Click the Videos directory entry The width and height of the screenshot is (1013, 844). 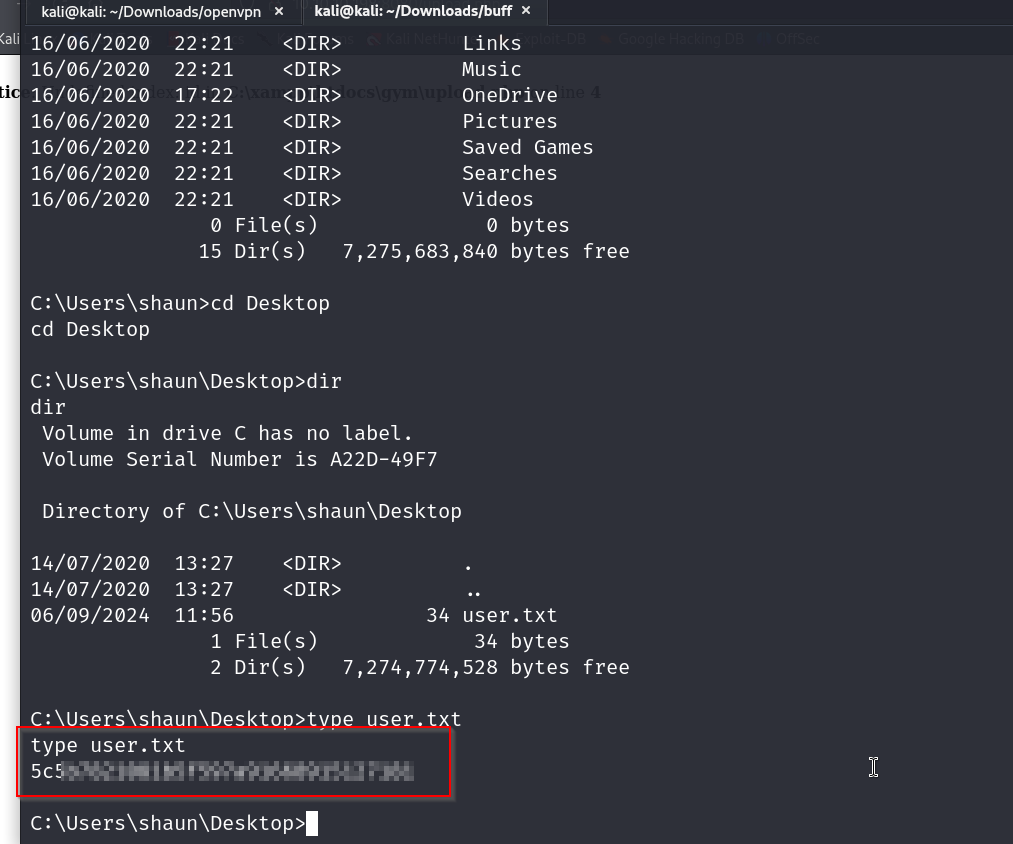pyautogui.click(x=497, y=200)
